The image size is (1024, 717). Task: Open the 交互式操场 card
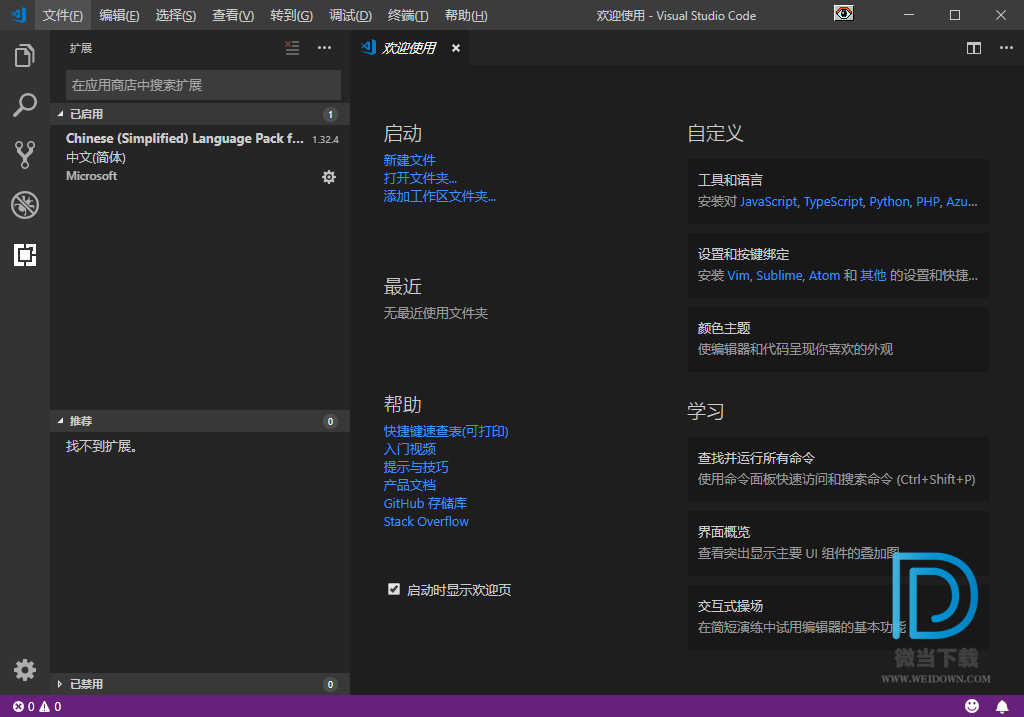pos(838,616)
